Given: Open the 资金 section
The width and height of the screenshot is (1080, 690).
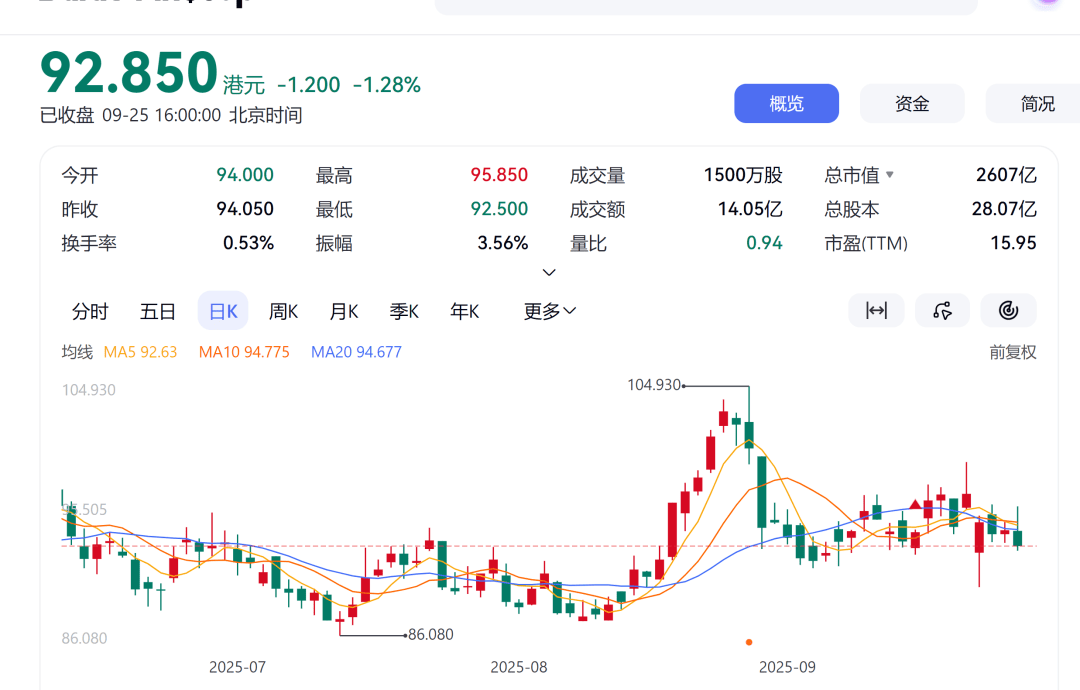Looking at the screenshot, I should tap(912, 103).
